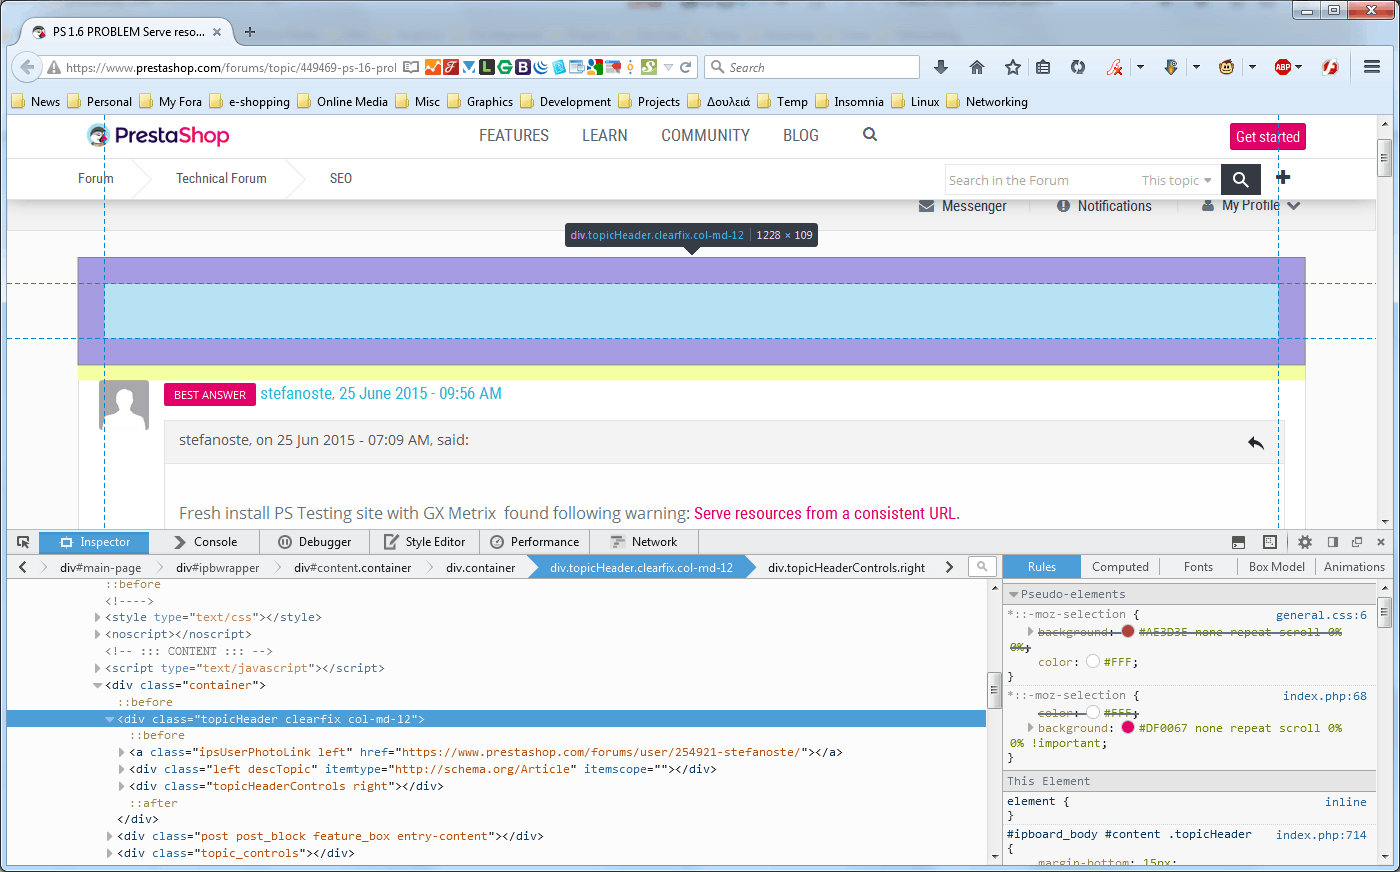Open ABP dropdown arrow
The width and height of the screenshot is (1400, 872).
(1298, 67)
